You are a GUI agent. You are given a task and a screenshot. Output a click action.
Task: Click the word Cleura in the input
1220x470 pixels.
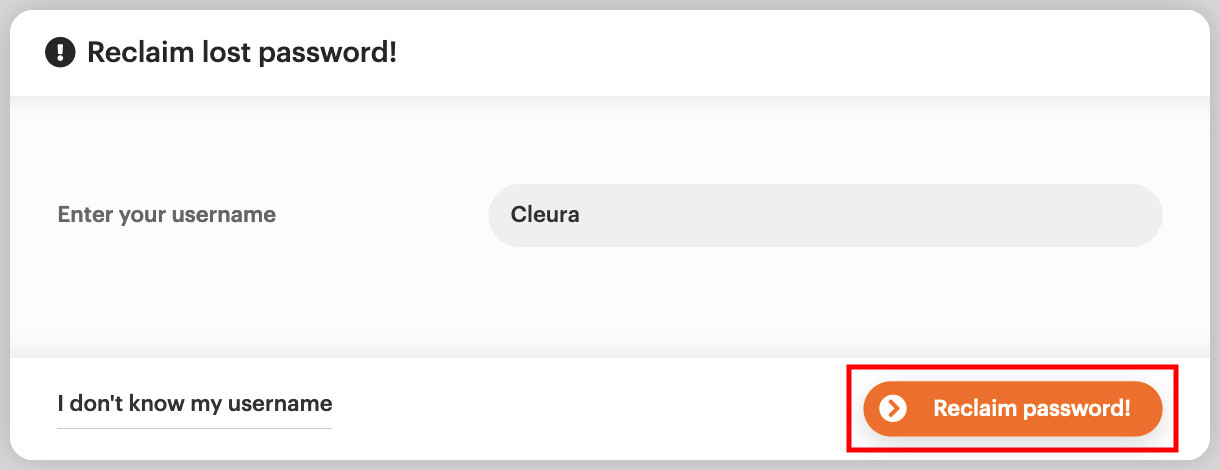[545, 214]
